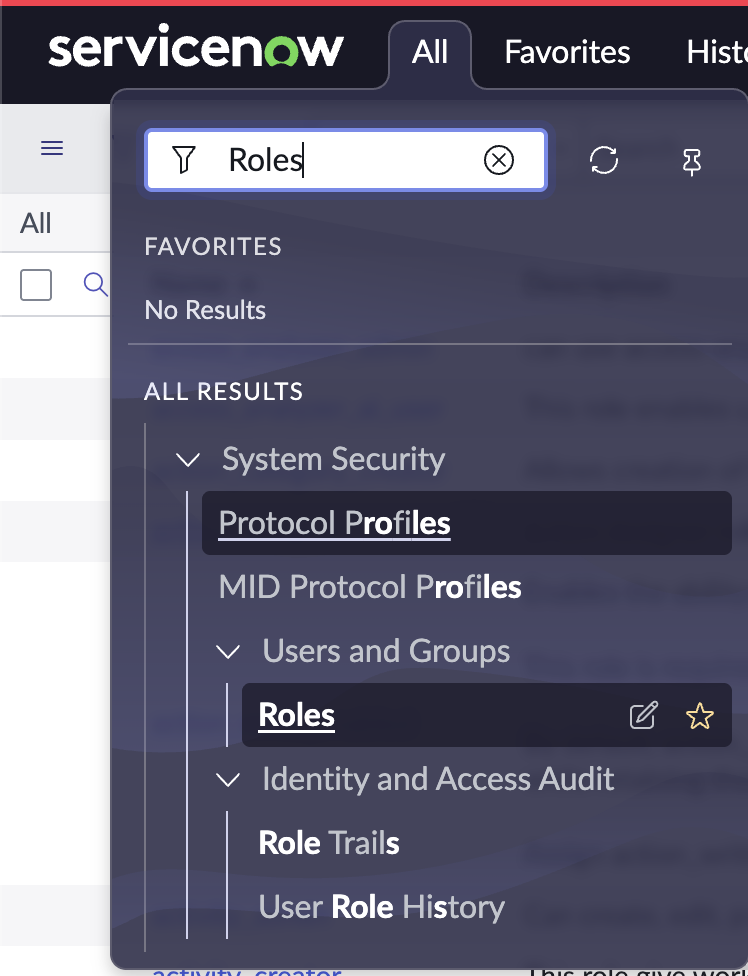The height and width of the screenshot is (976, 748).
Task: Switch to the Favorites tab
Action: click(567, 52)
